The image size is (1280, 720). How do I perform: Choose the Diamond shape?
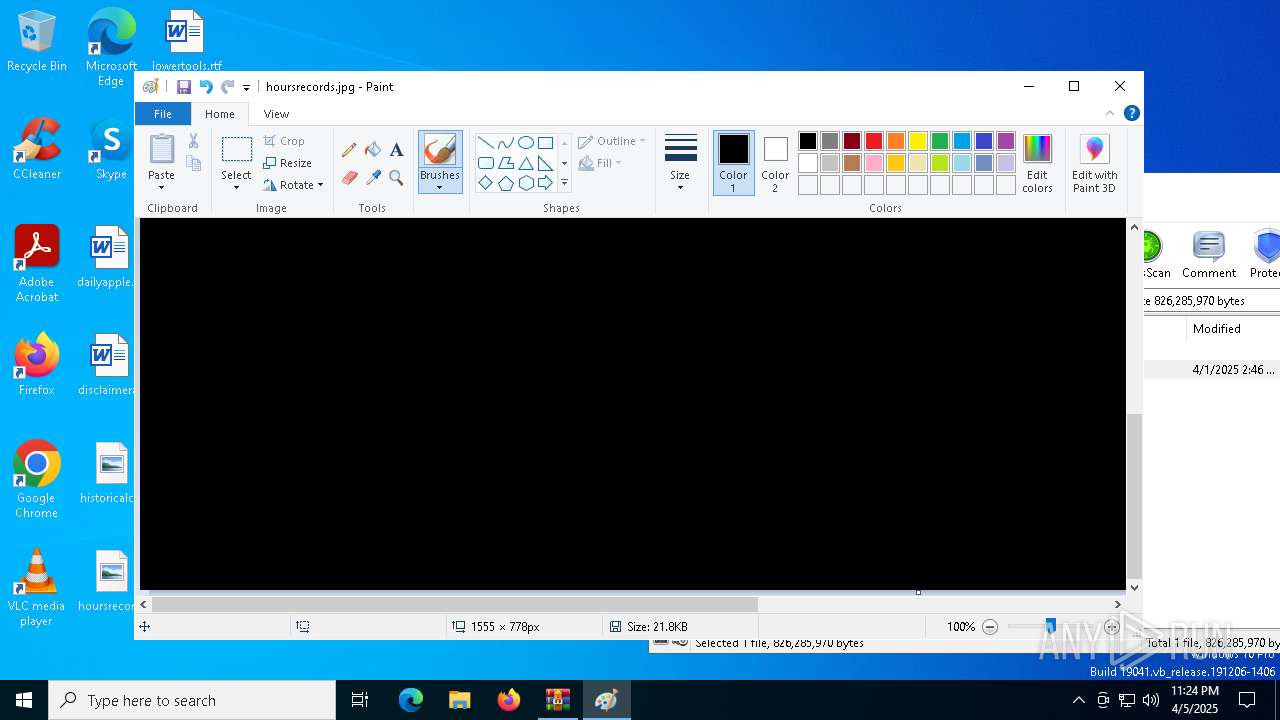tap(485, 183)
